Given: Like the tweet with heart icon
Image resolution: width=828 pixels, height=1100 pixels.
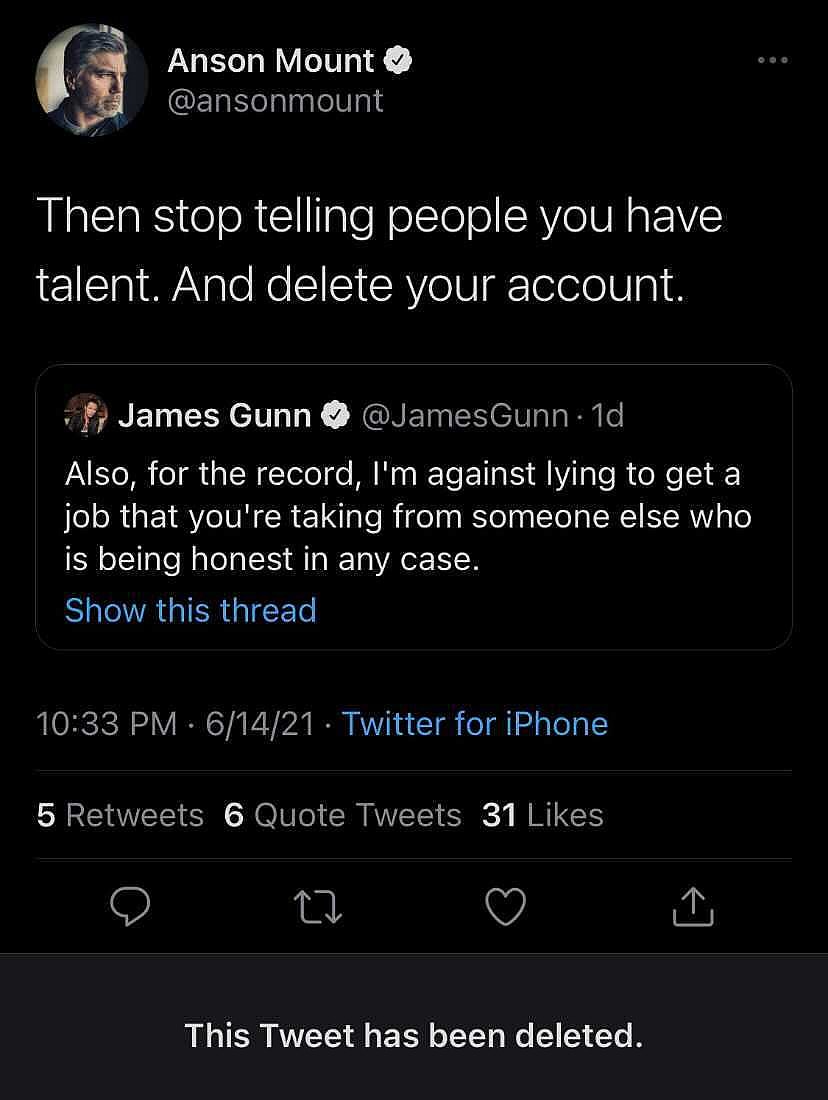Looking at the screenshot, I should tap(505, 906).
